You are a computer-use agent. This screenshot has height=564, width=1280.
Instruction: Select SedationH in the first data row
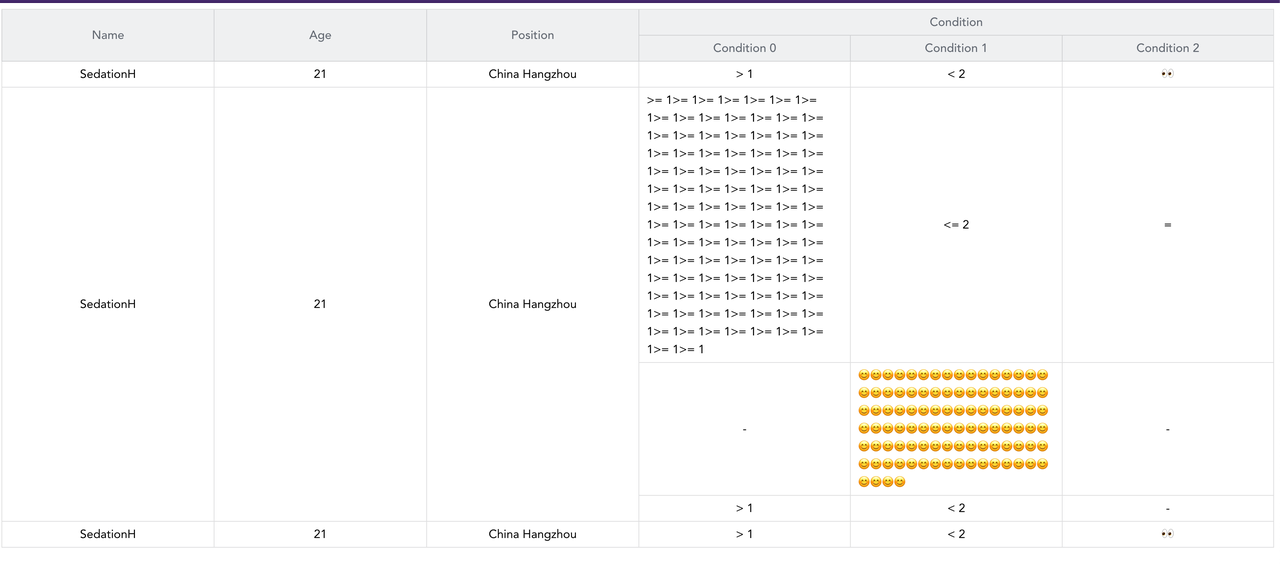point(108,74)
